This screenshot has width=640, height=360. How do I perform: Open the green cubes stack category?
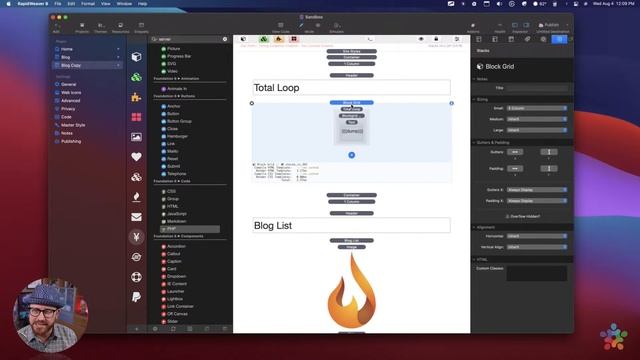click(x=136, y=77)
